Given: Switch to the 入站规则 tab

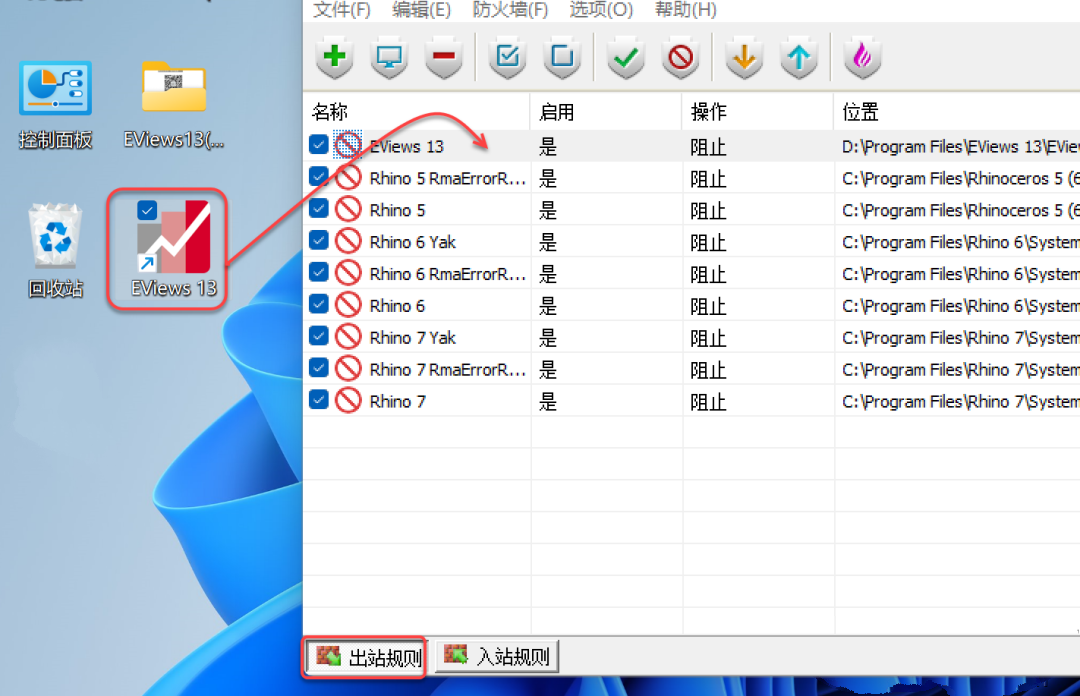Looking at the screenshot, I should click(x=497, y=656).
